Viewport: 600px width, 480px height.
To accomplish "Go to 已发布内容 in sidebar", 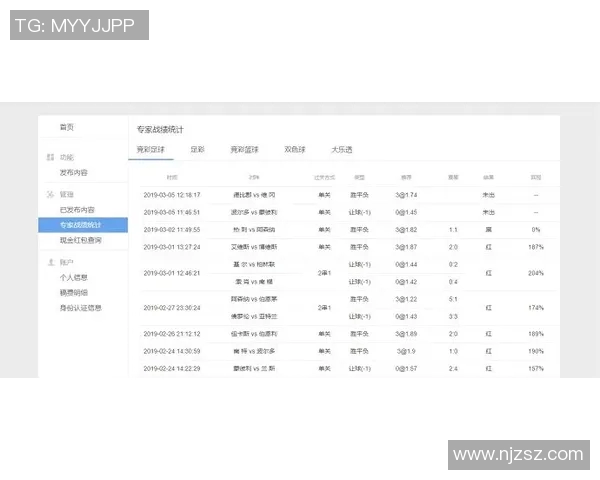I will coord(77,210).
